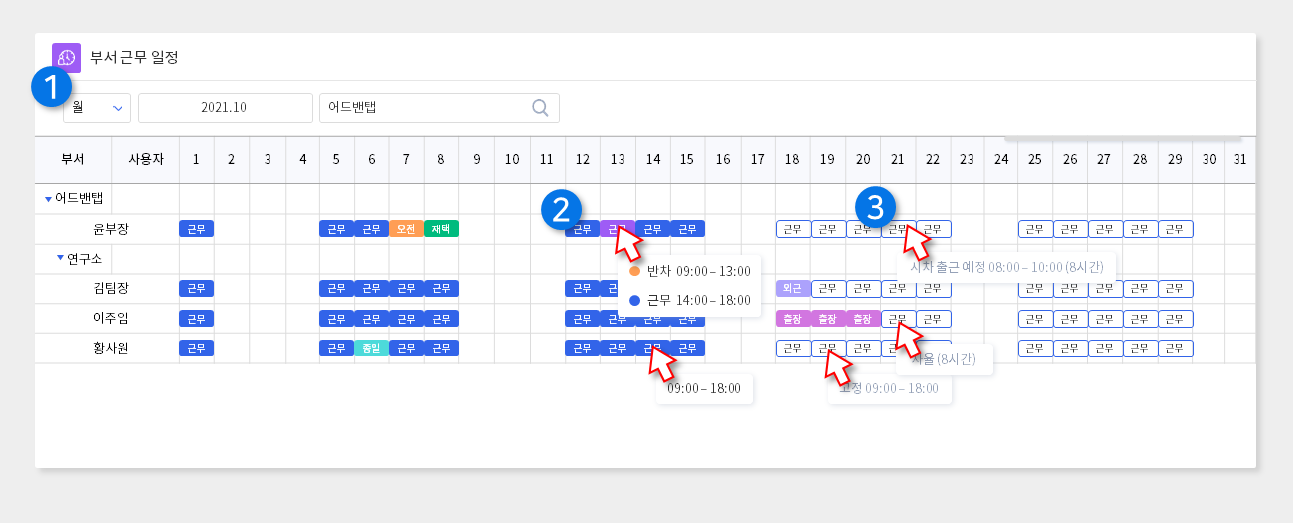Click the magnifier search icon

[540, 108]
